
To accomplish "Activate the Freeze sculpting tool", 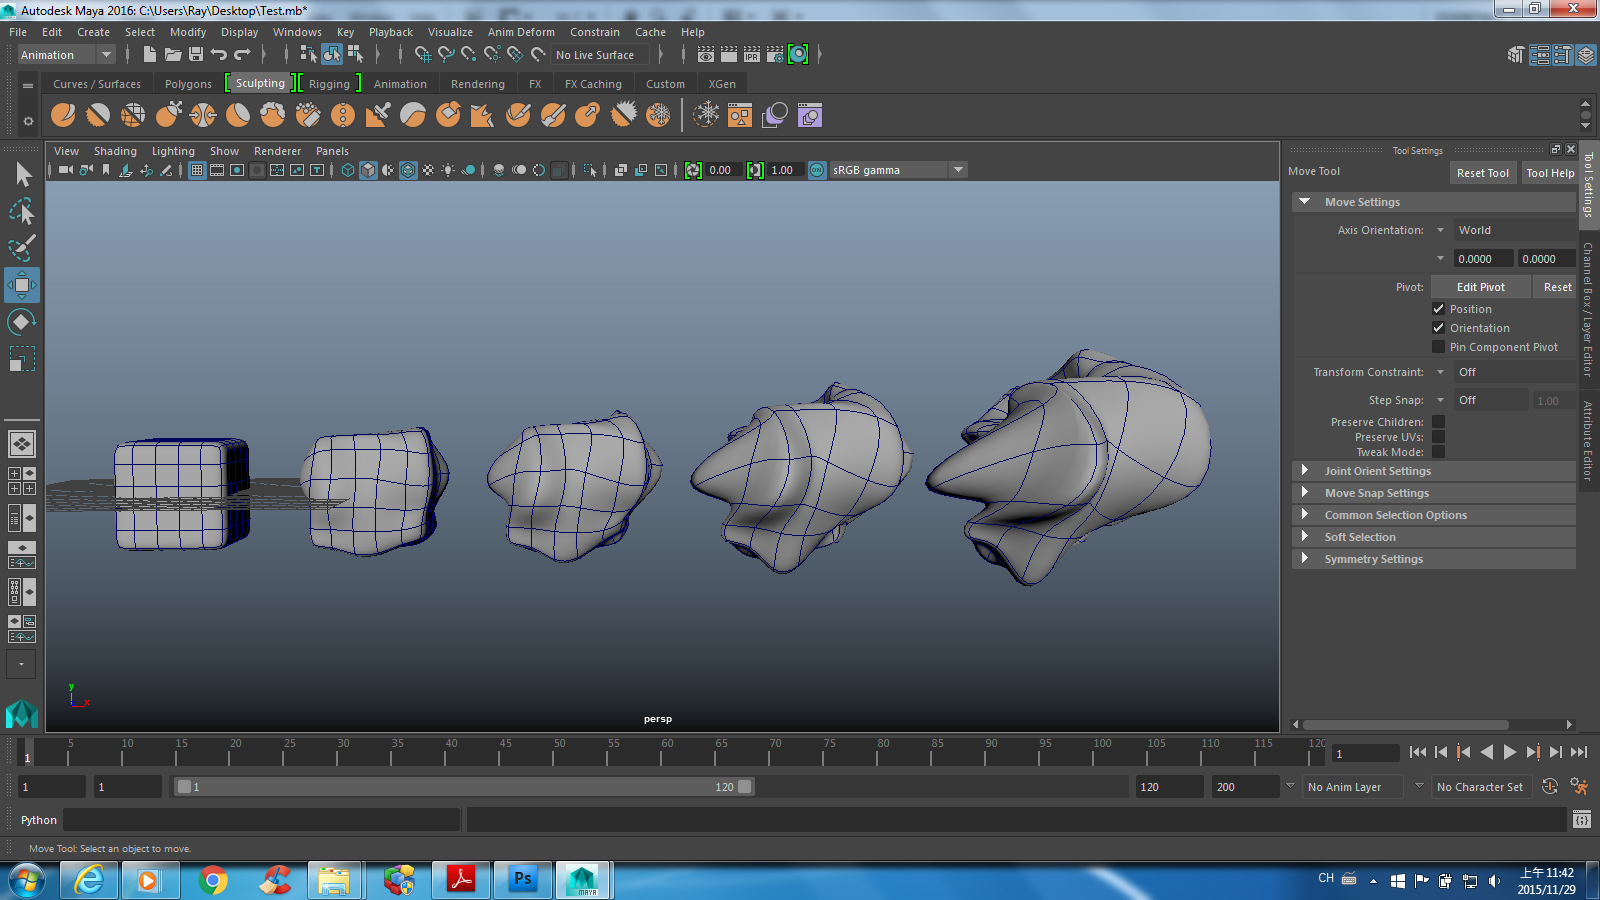I will click(x=658, y=115).
